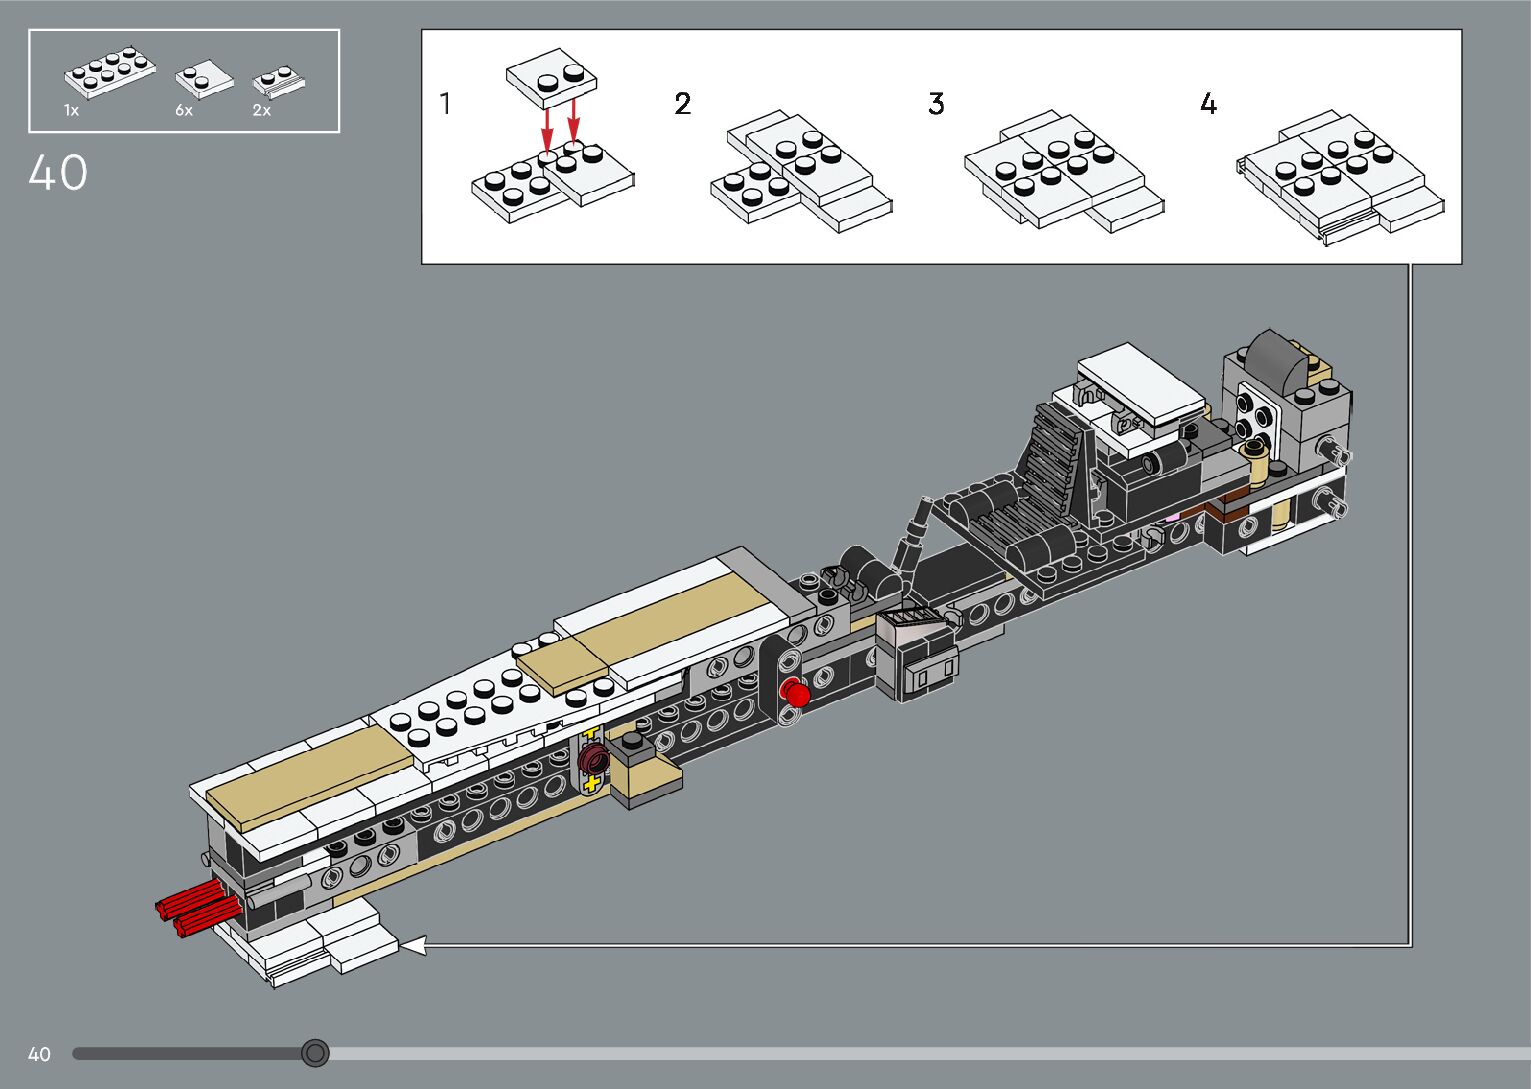Jump ahead on the light progress track

(900, 1053)
